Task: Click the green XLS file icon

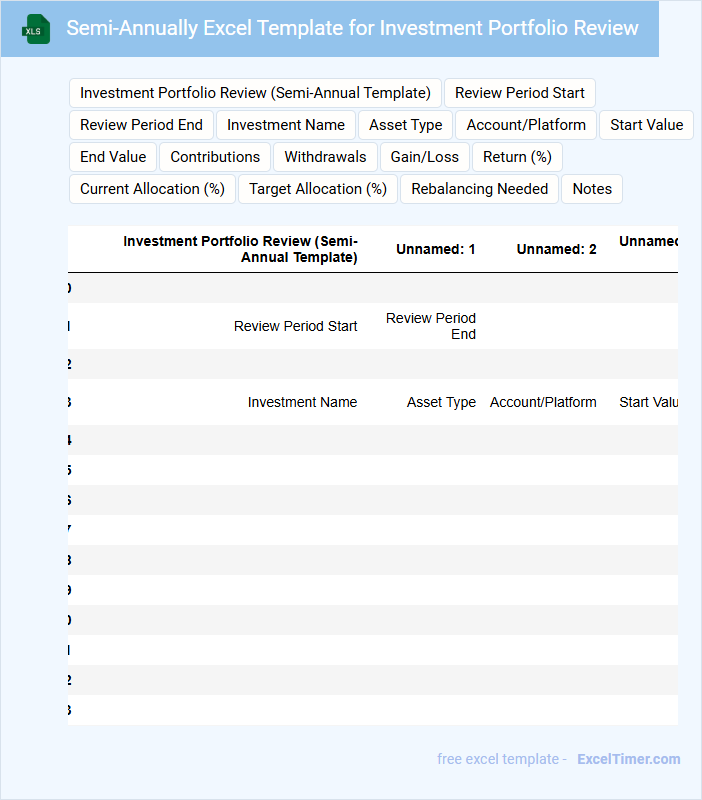Action: 36,29
